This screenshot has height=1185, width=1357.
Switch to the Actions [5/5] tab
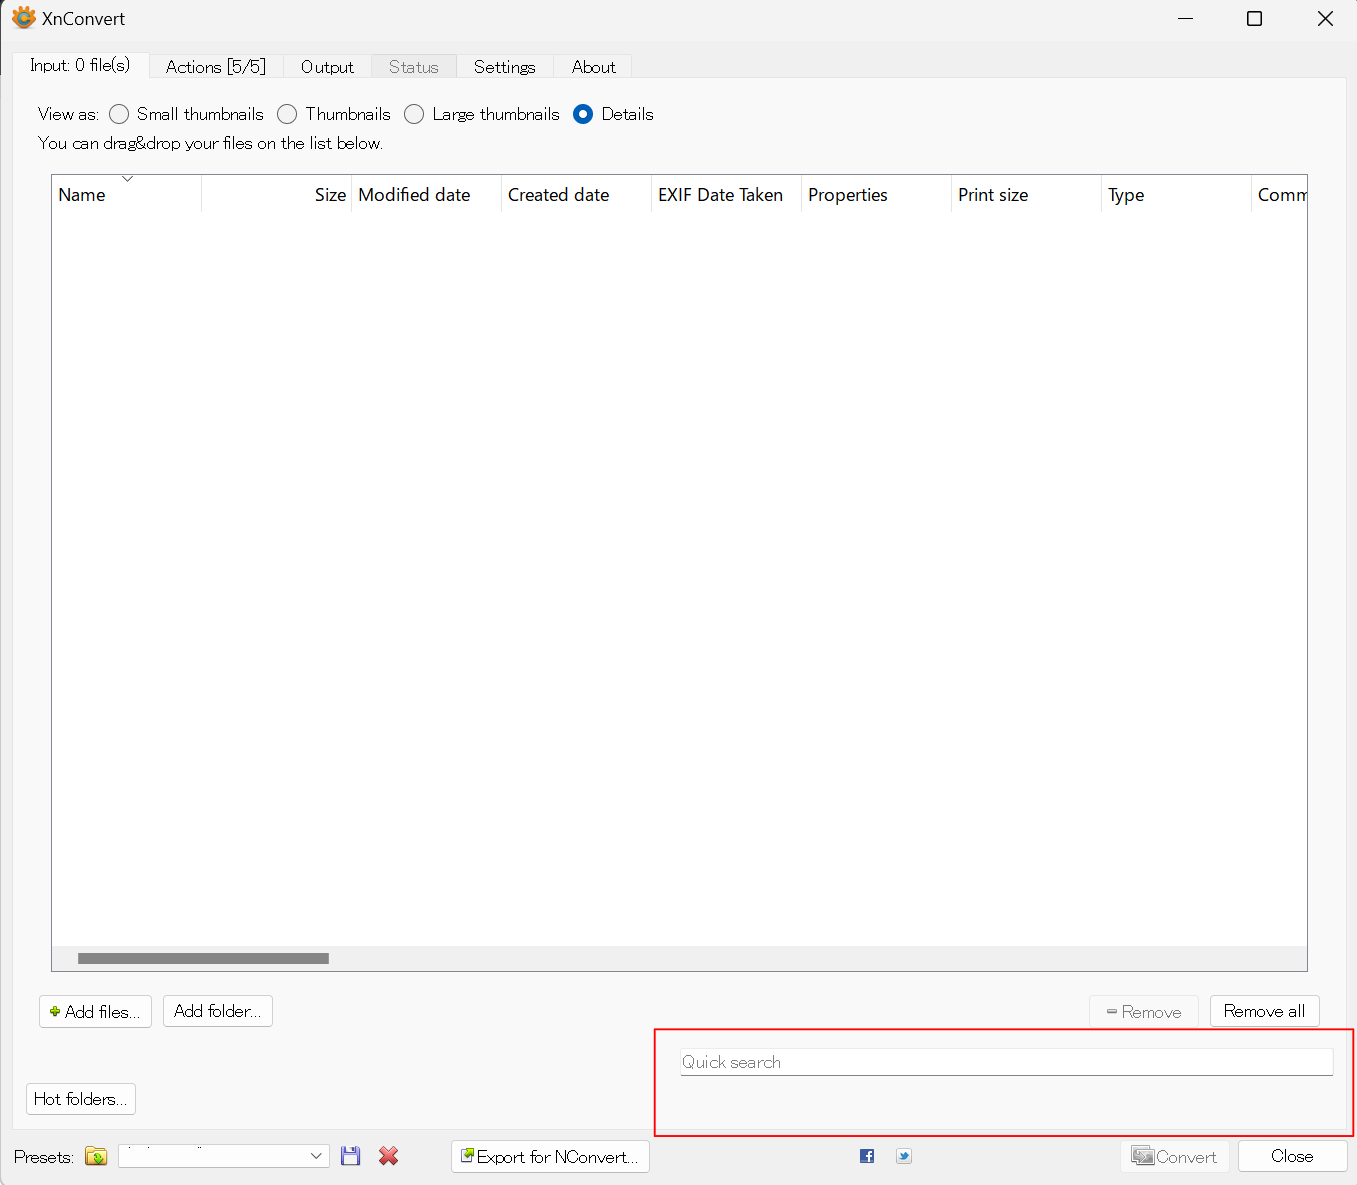(x=216, y=67)
